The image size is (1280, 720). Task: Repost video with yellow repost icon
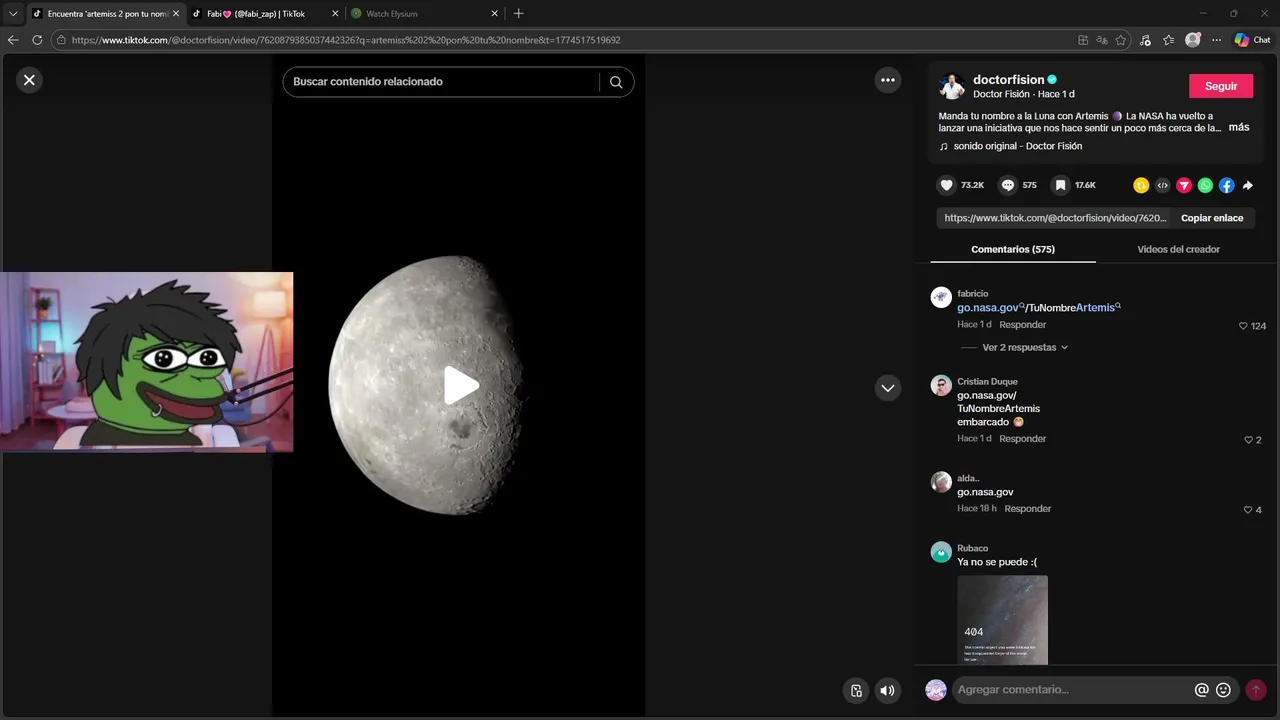click(1141, 185)
